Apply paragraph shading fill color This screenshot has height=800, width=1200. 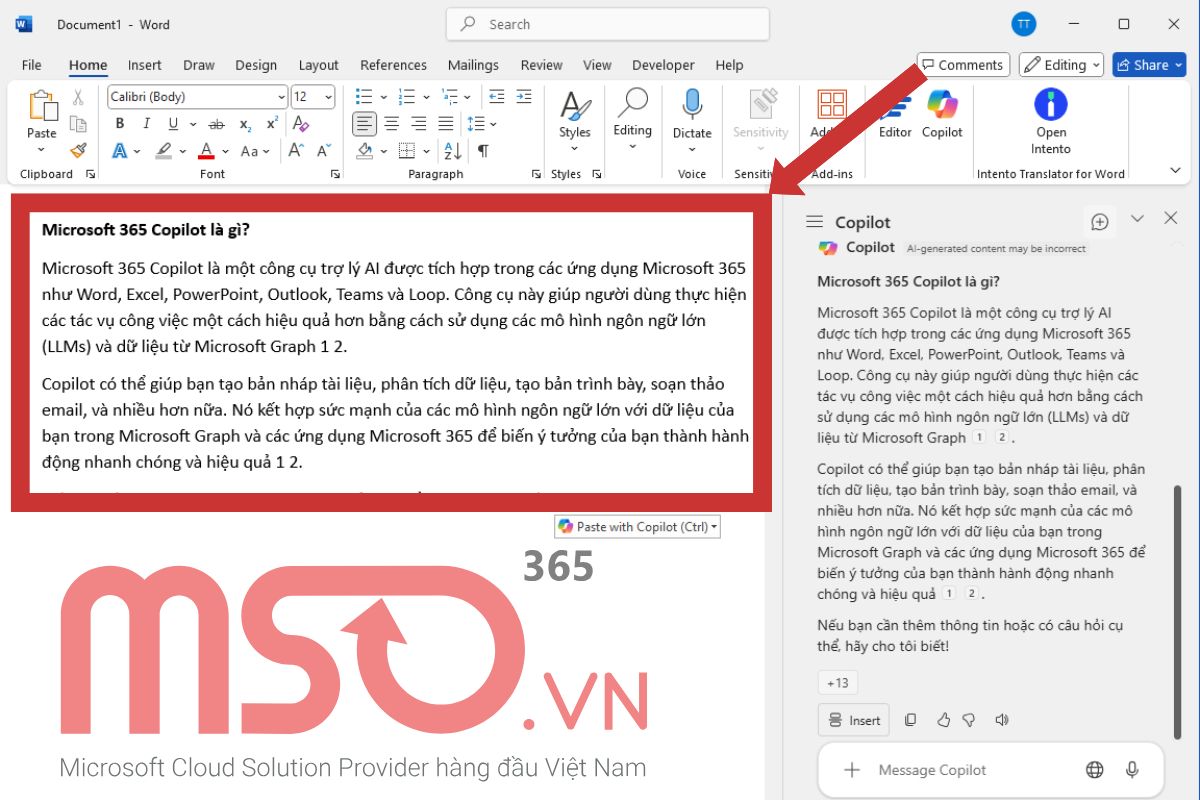coord(365,151)
